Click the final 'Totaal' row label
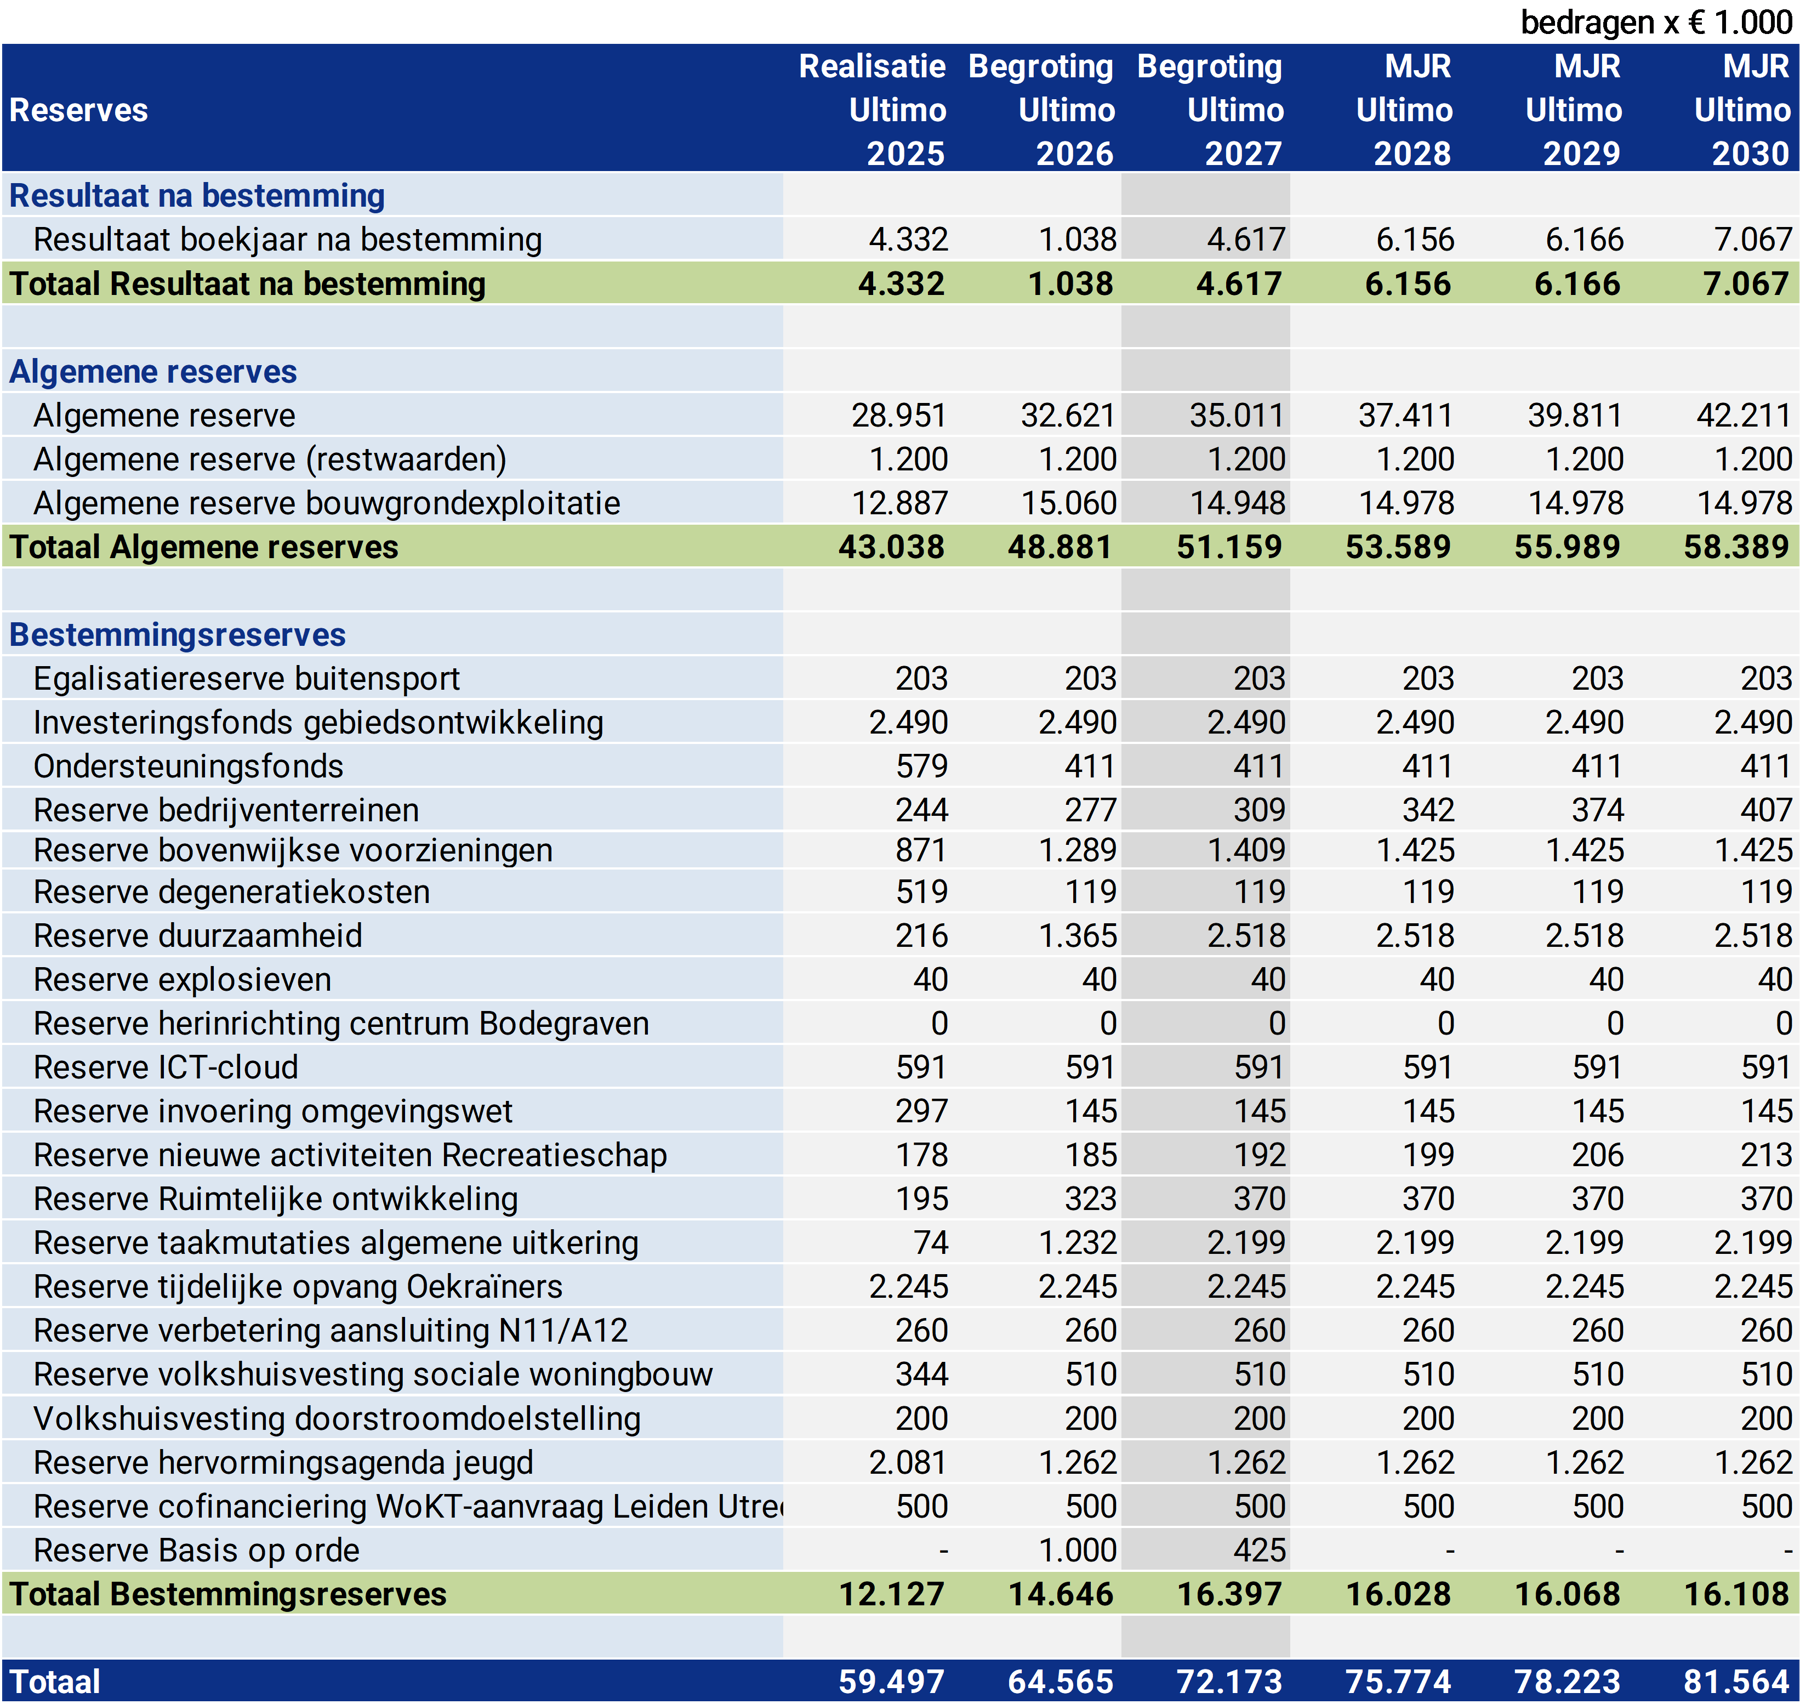 coord(55,1682)
